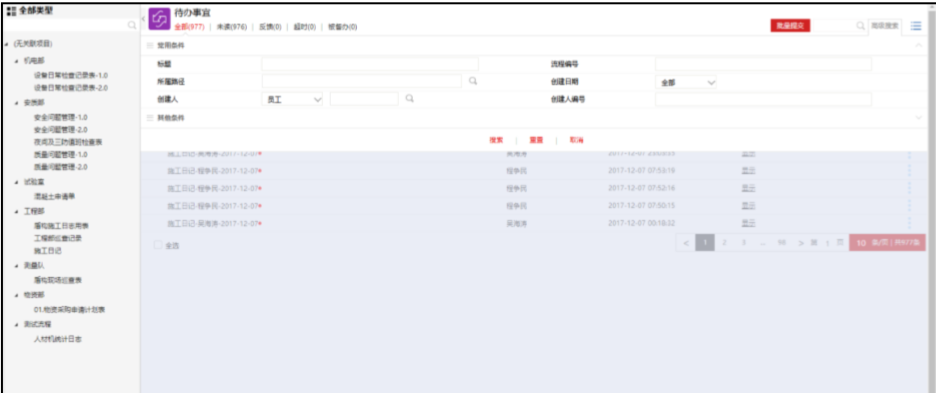Image resolution: width=936 pixels, height=393 pixels.
Task: Select 质量问题管理-1.0 in tree
Action: click(x=61, y=155)
